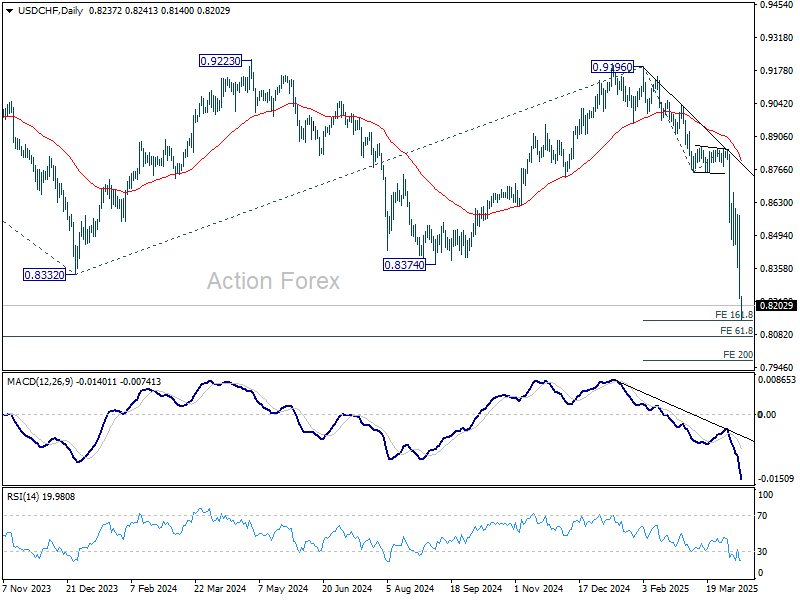Click the 7 Nov 2023 date marker
The width and height of the screenshot is (800, 600).
(26, 590)
